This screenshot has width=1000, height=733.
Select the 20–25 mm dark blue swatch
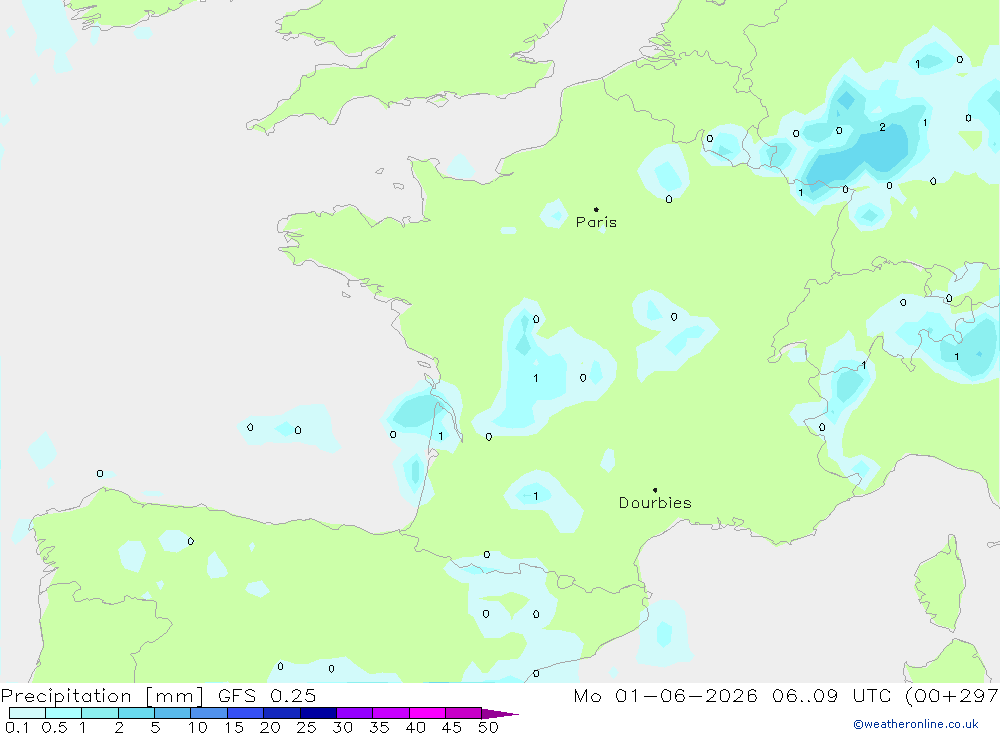pyautogui.click(x=282, y=713)
